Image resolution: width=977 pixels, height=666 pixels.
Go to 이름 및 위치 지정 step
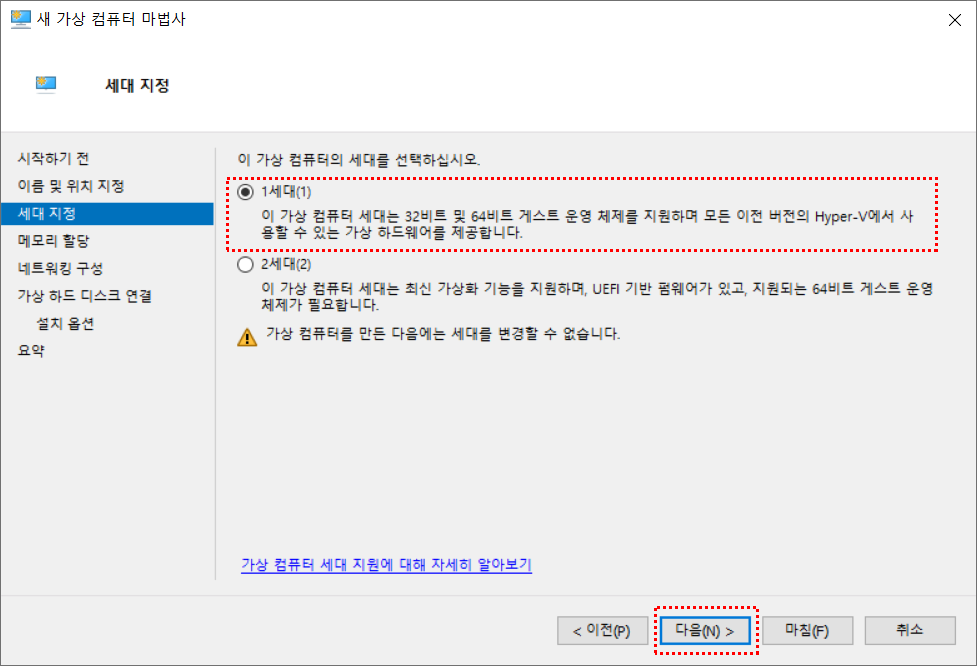[x=71, y=186]
